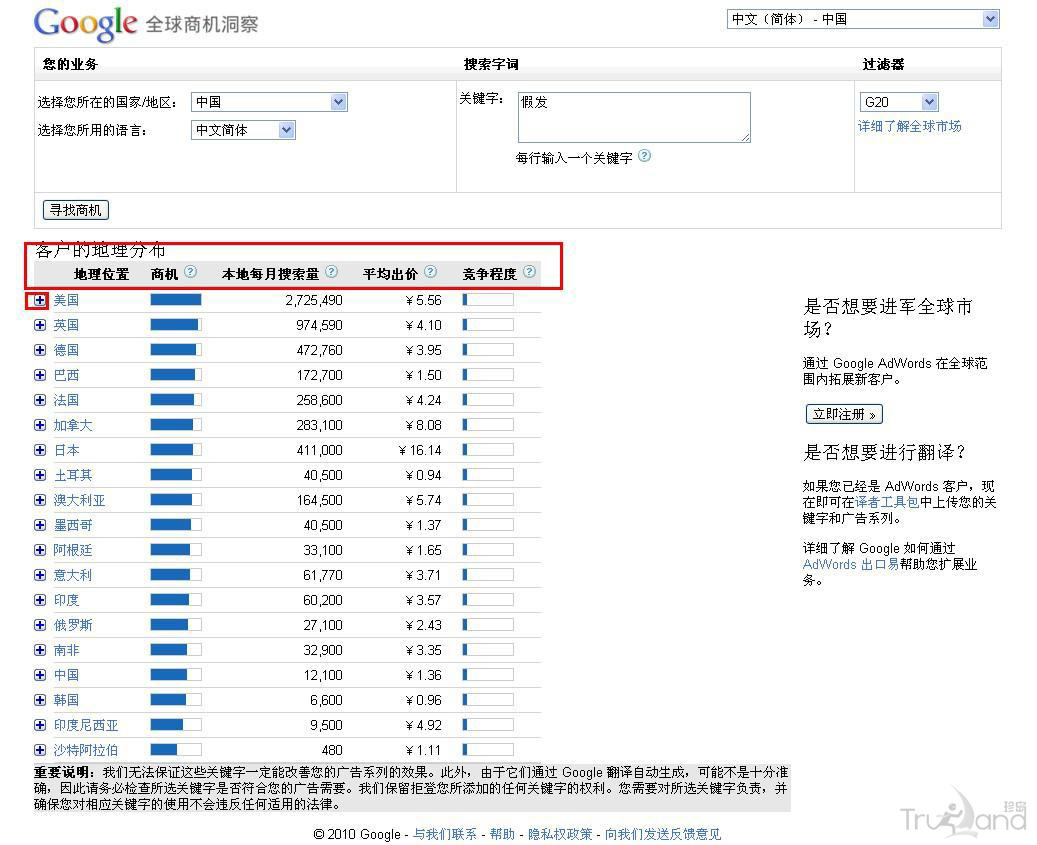
Task: Open the 详细了解全球市场 link
Action: tap(910, 126)
